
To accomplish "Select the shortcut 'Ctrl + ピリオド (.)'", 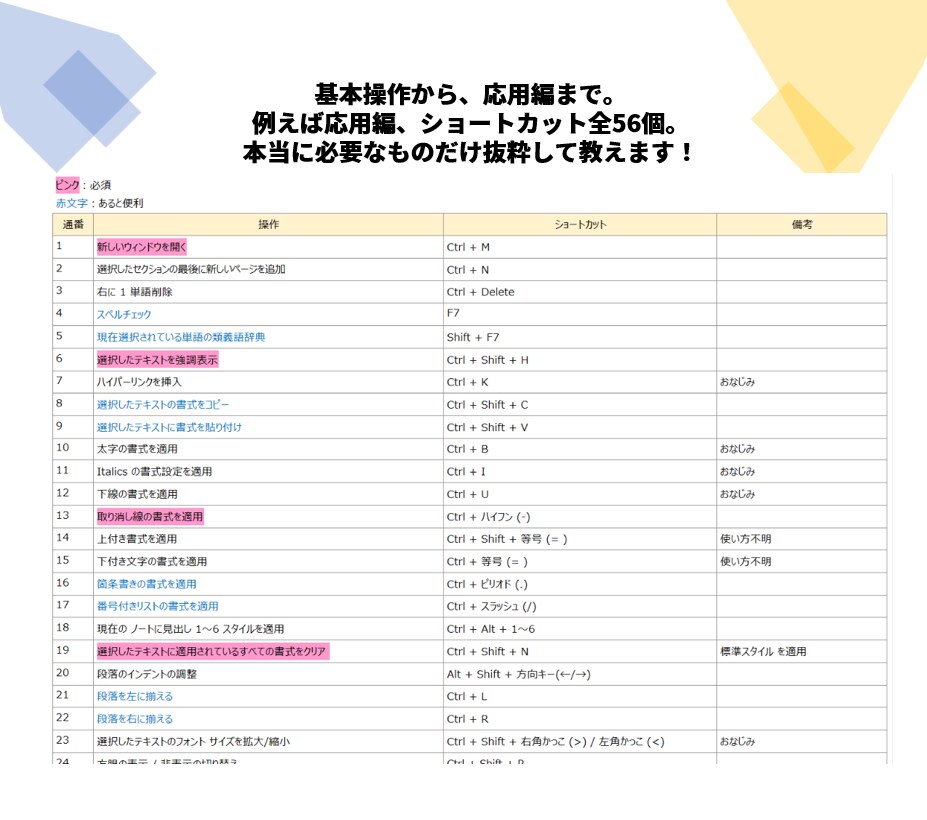I will (487, 584).
